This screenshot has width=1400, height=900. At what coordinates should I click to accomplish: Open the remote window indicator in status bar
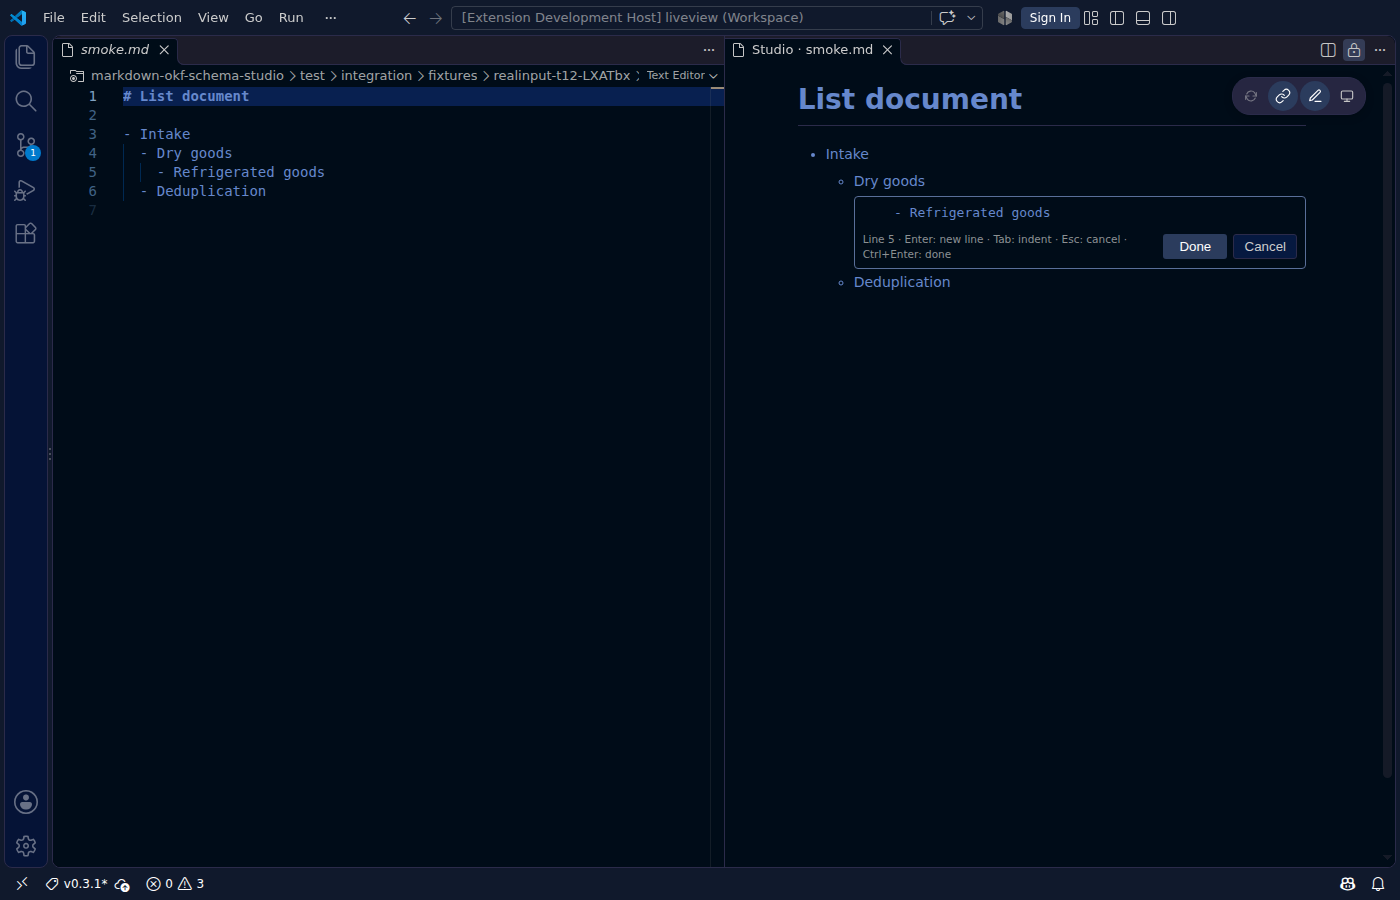(x=22, y=884)
